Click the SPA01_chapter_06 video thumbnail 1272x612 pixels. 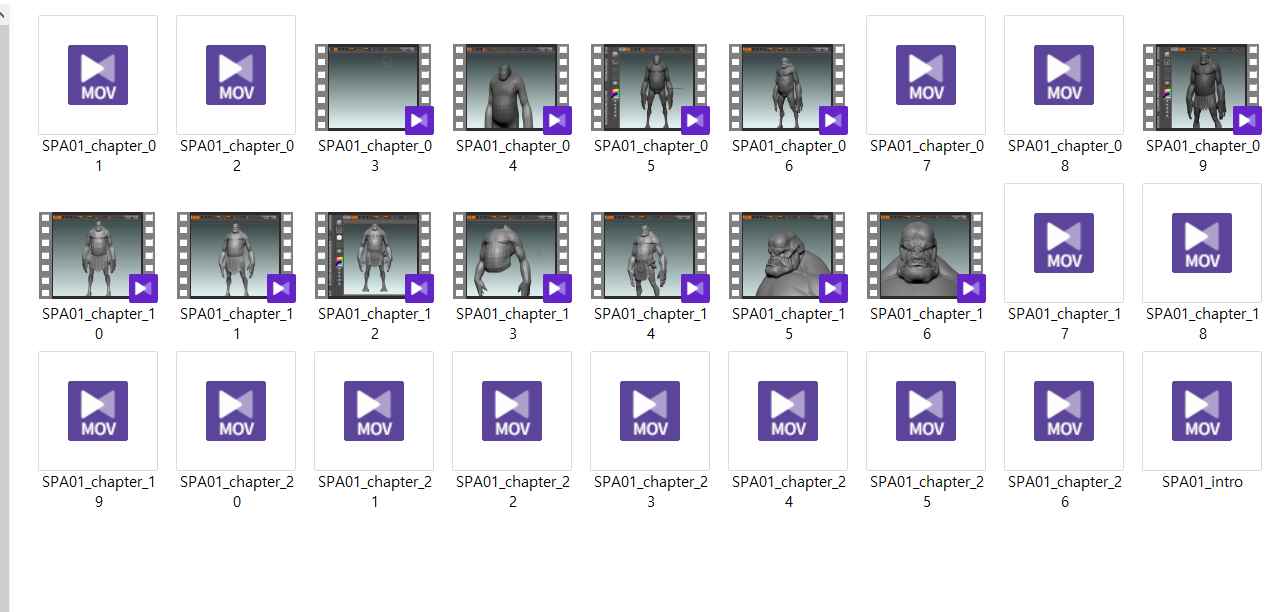(788, 88)
